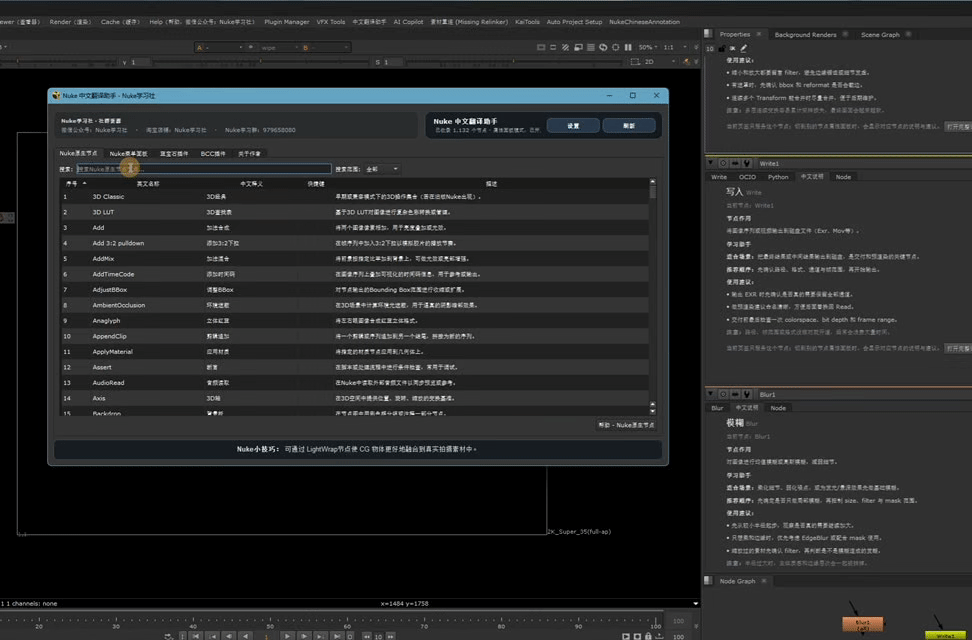Click the pane menu icon left of Node Graph tab
The image size is (972, 640).
tap(708, 580)
